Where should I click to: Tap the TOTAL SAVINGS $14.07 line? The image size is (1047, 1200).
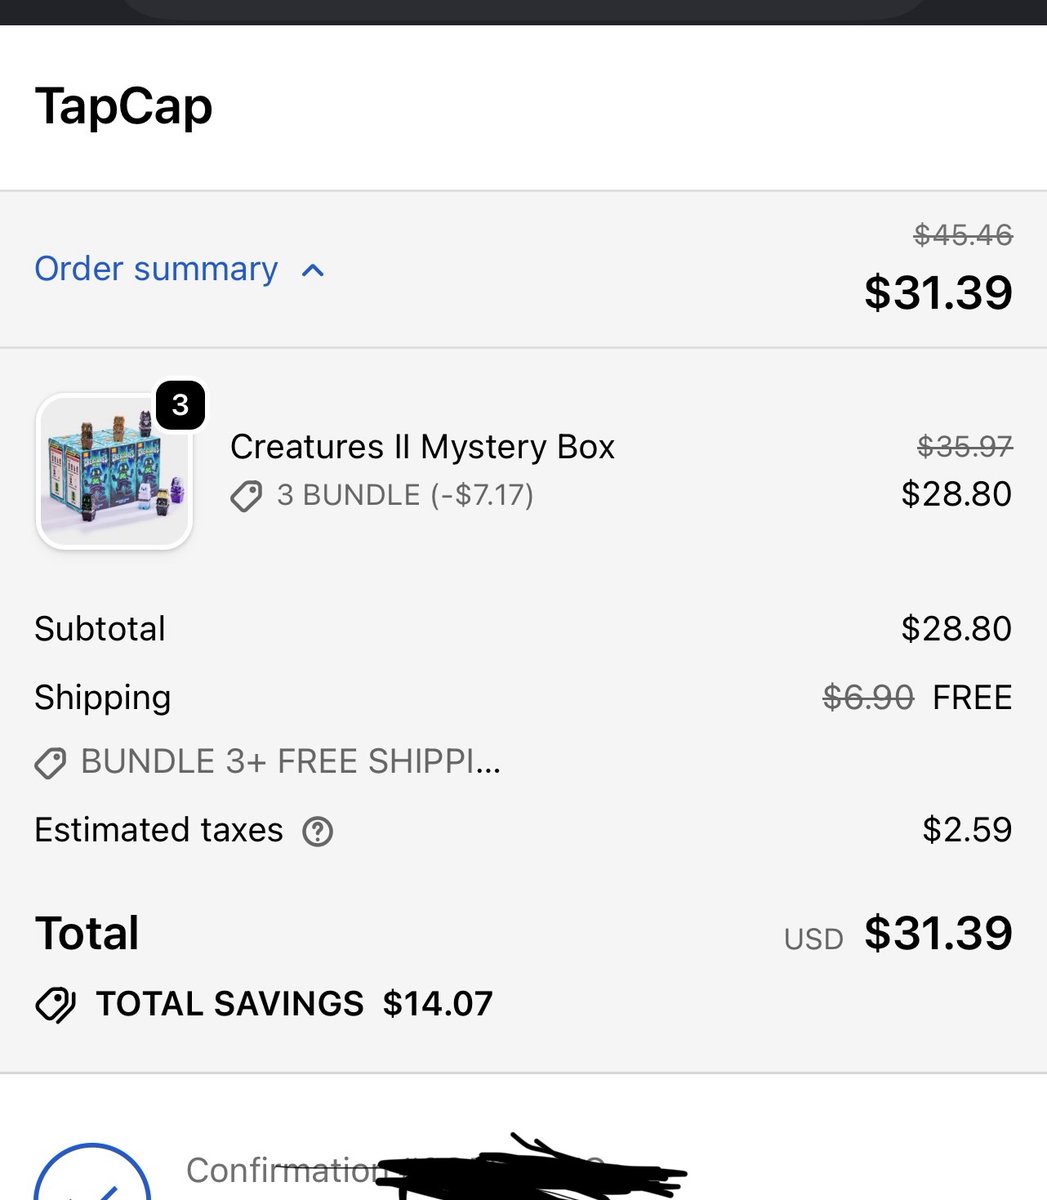pos(294,1003)
